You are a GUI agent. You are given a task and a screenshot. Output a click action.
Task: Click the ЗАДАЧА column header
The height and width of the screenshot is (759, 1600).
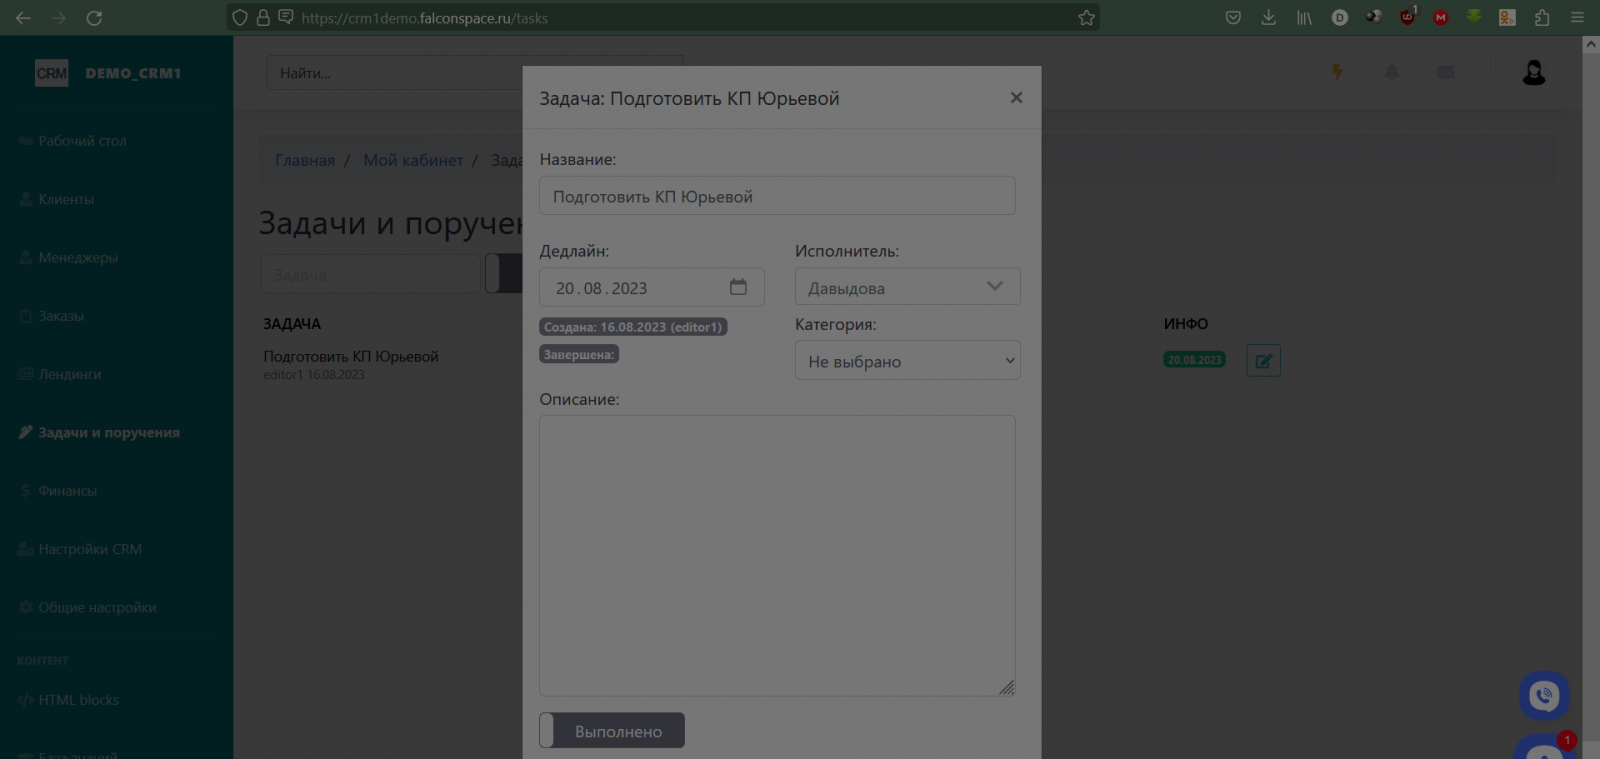tap(292, 324)
